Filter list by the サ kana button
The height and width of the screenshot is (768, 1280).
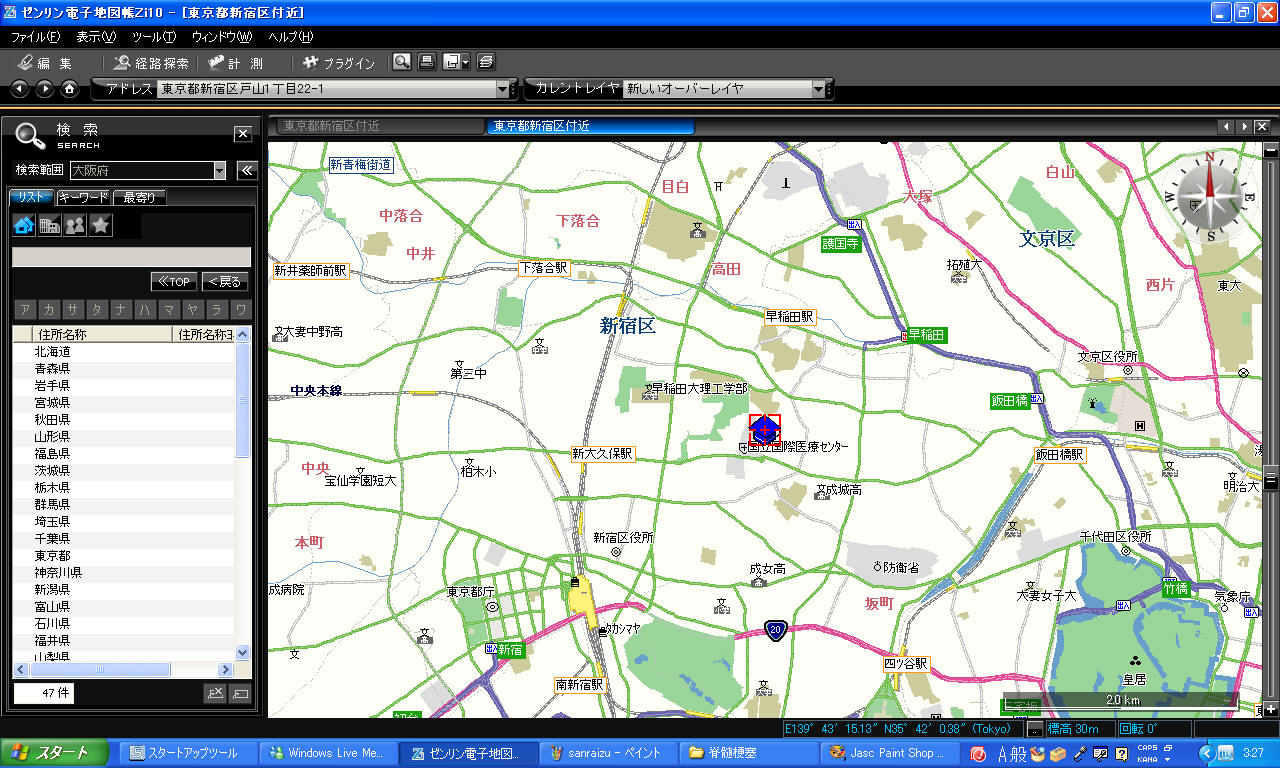(x=73, y=309)
